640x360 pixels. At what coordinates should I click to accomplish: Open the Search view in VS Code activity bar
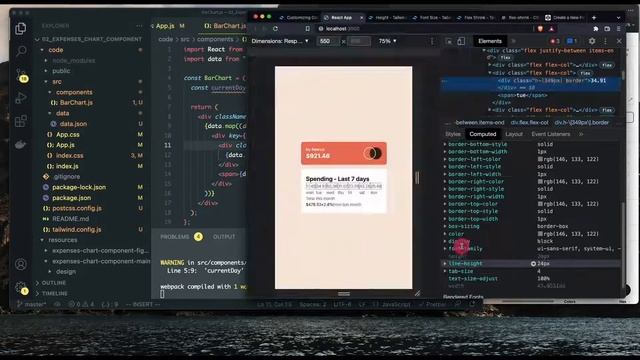20,51
